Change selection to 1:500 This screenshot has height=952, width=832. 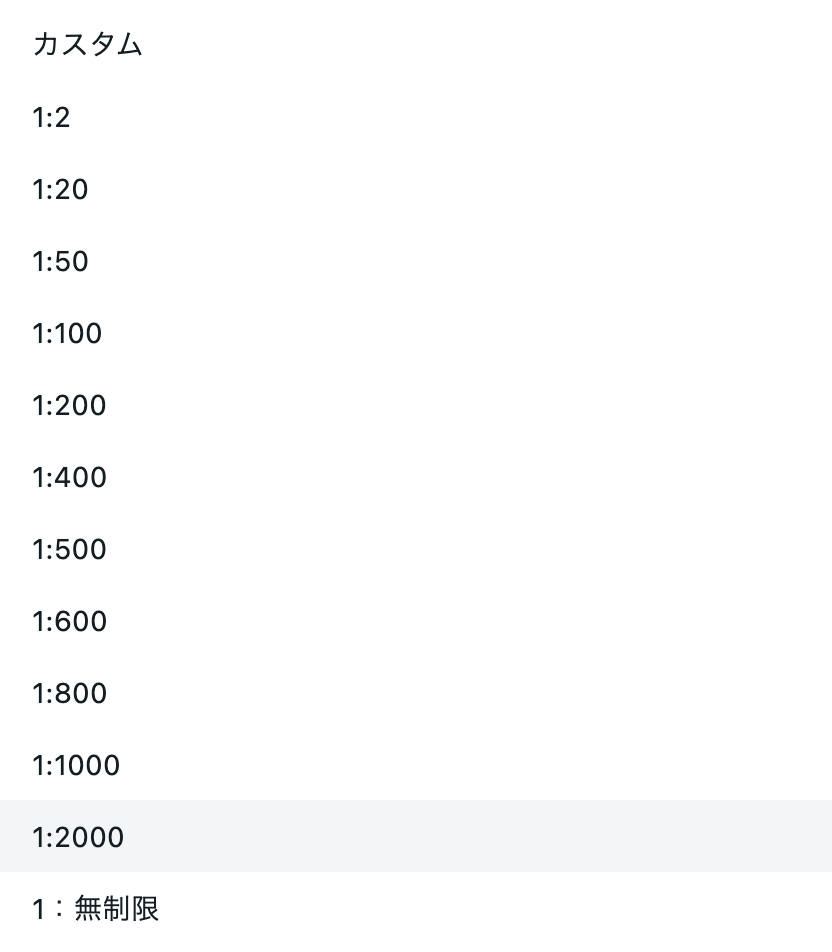416,549
